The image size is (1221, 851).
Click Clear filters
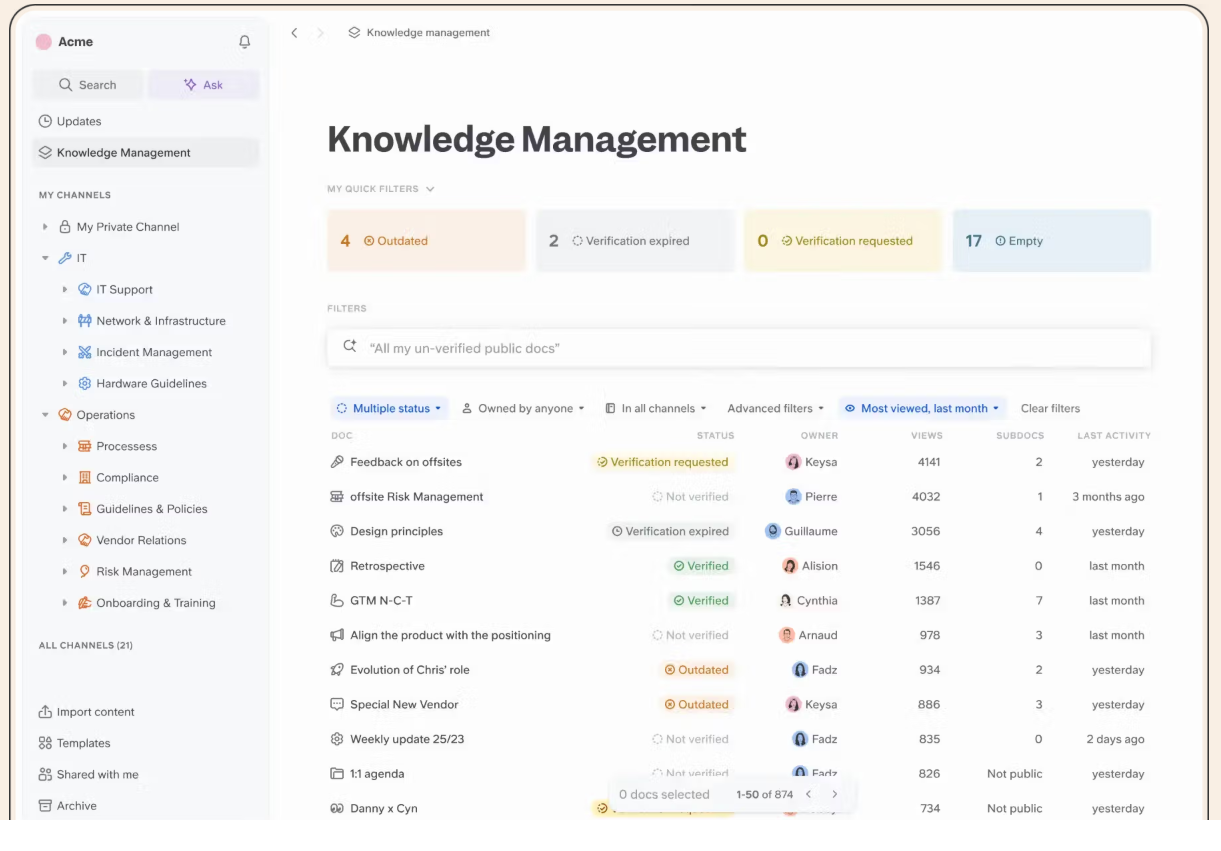click(1050, 409)
